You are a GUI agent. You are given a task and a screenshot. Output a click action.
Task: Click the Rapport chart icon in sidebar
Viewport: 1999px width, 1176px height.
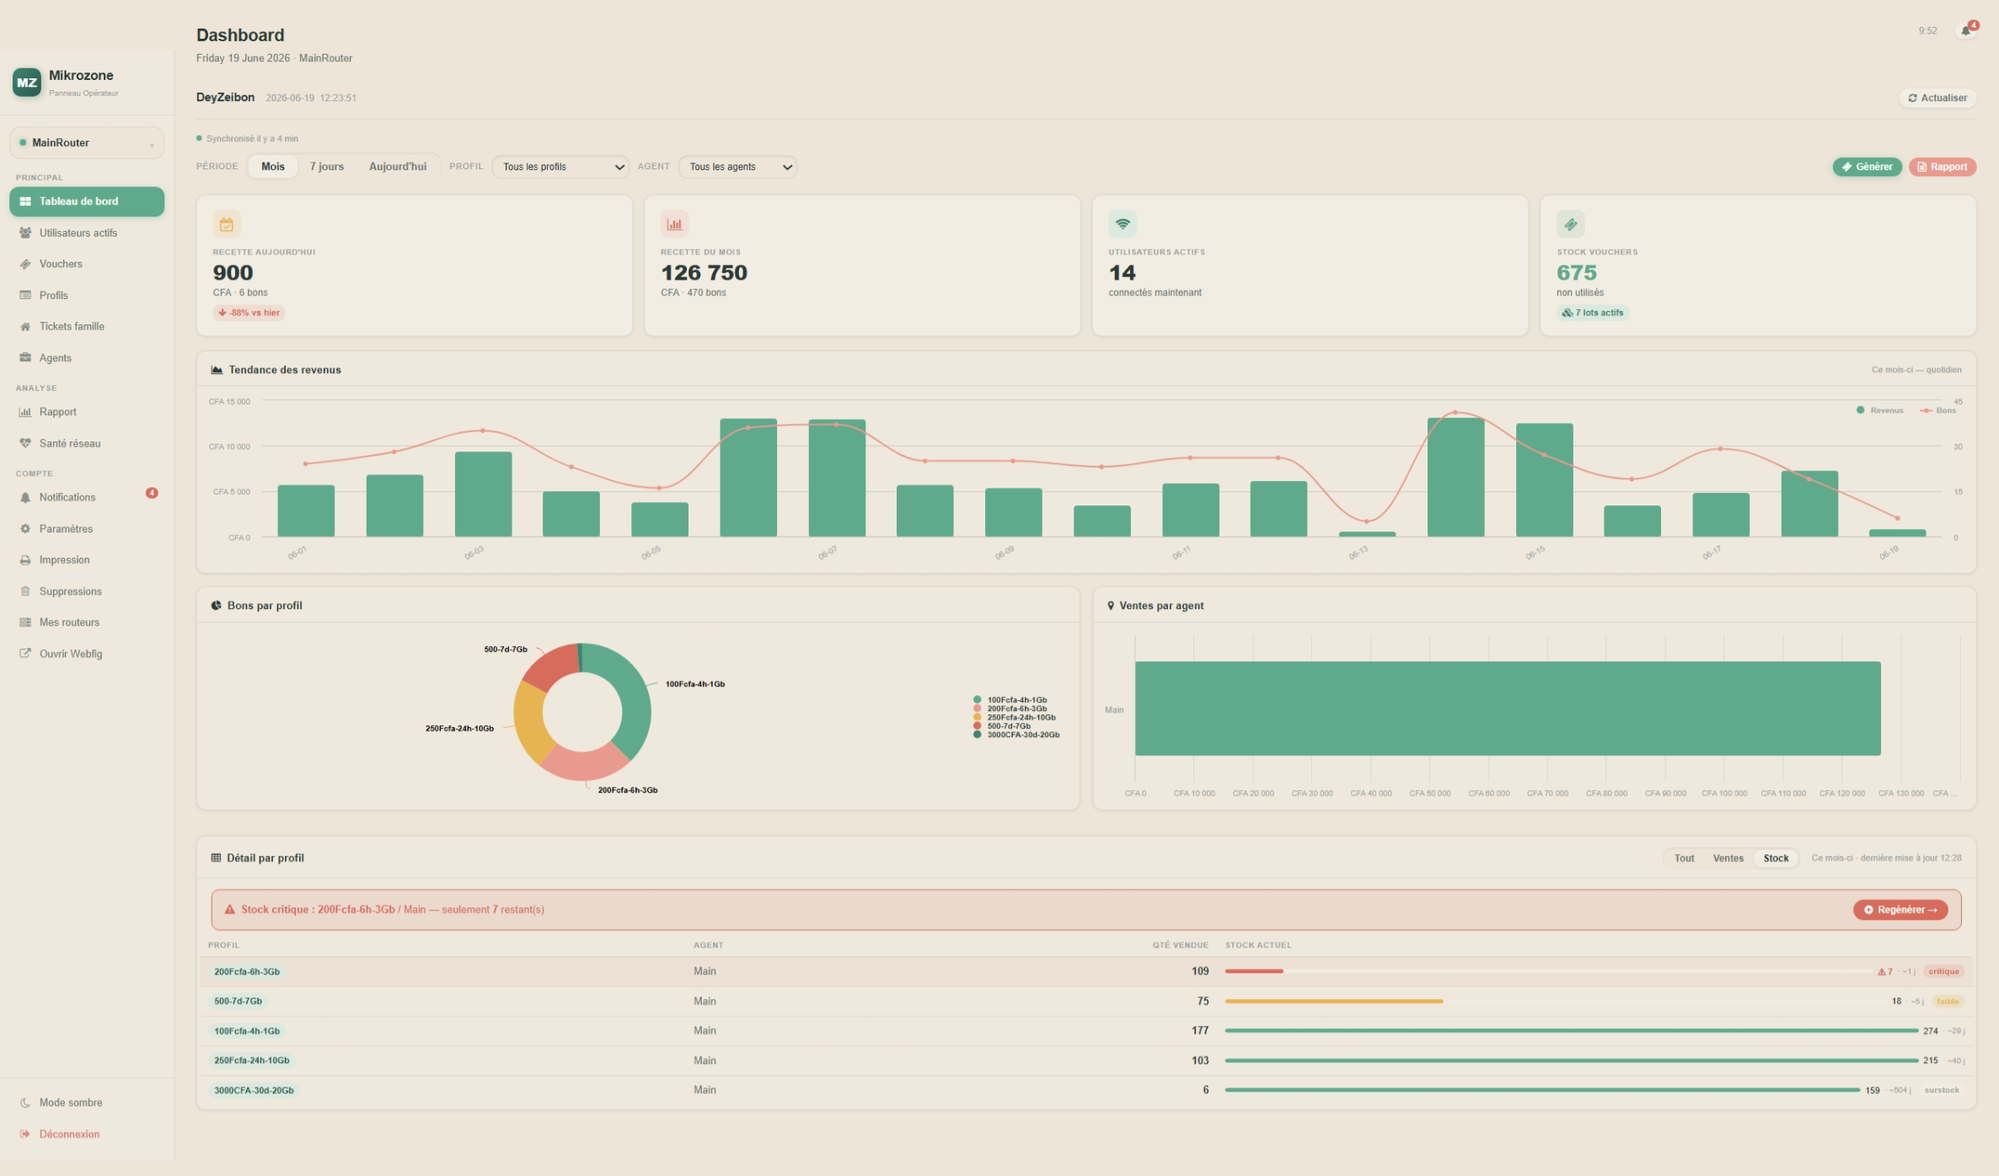pos(25,412)
